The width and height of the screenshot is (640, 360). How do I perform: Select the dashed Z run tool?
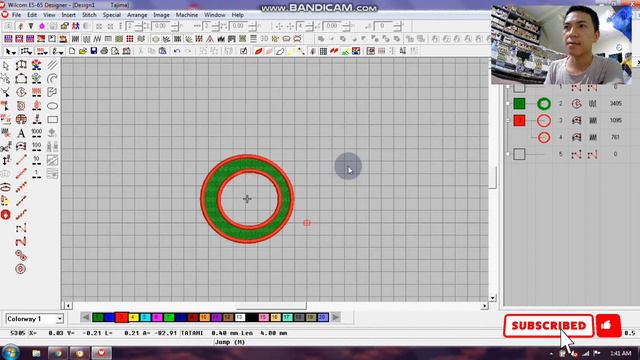tap(20, 228)
